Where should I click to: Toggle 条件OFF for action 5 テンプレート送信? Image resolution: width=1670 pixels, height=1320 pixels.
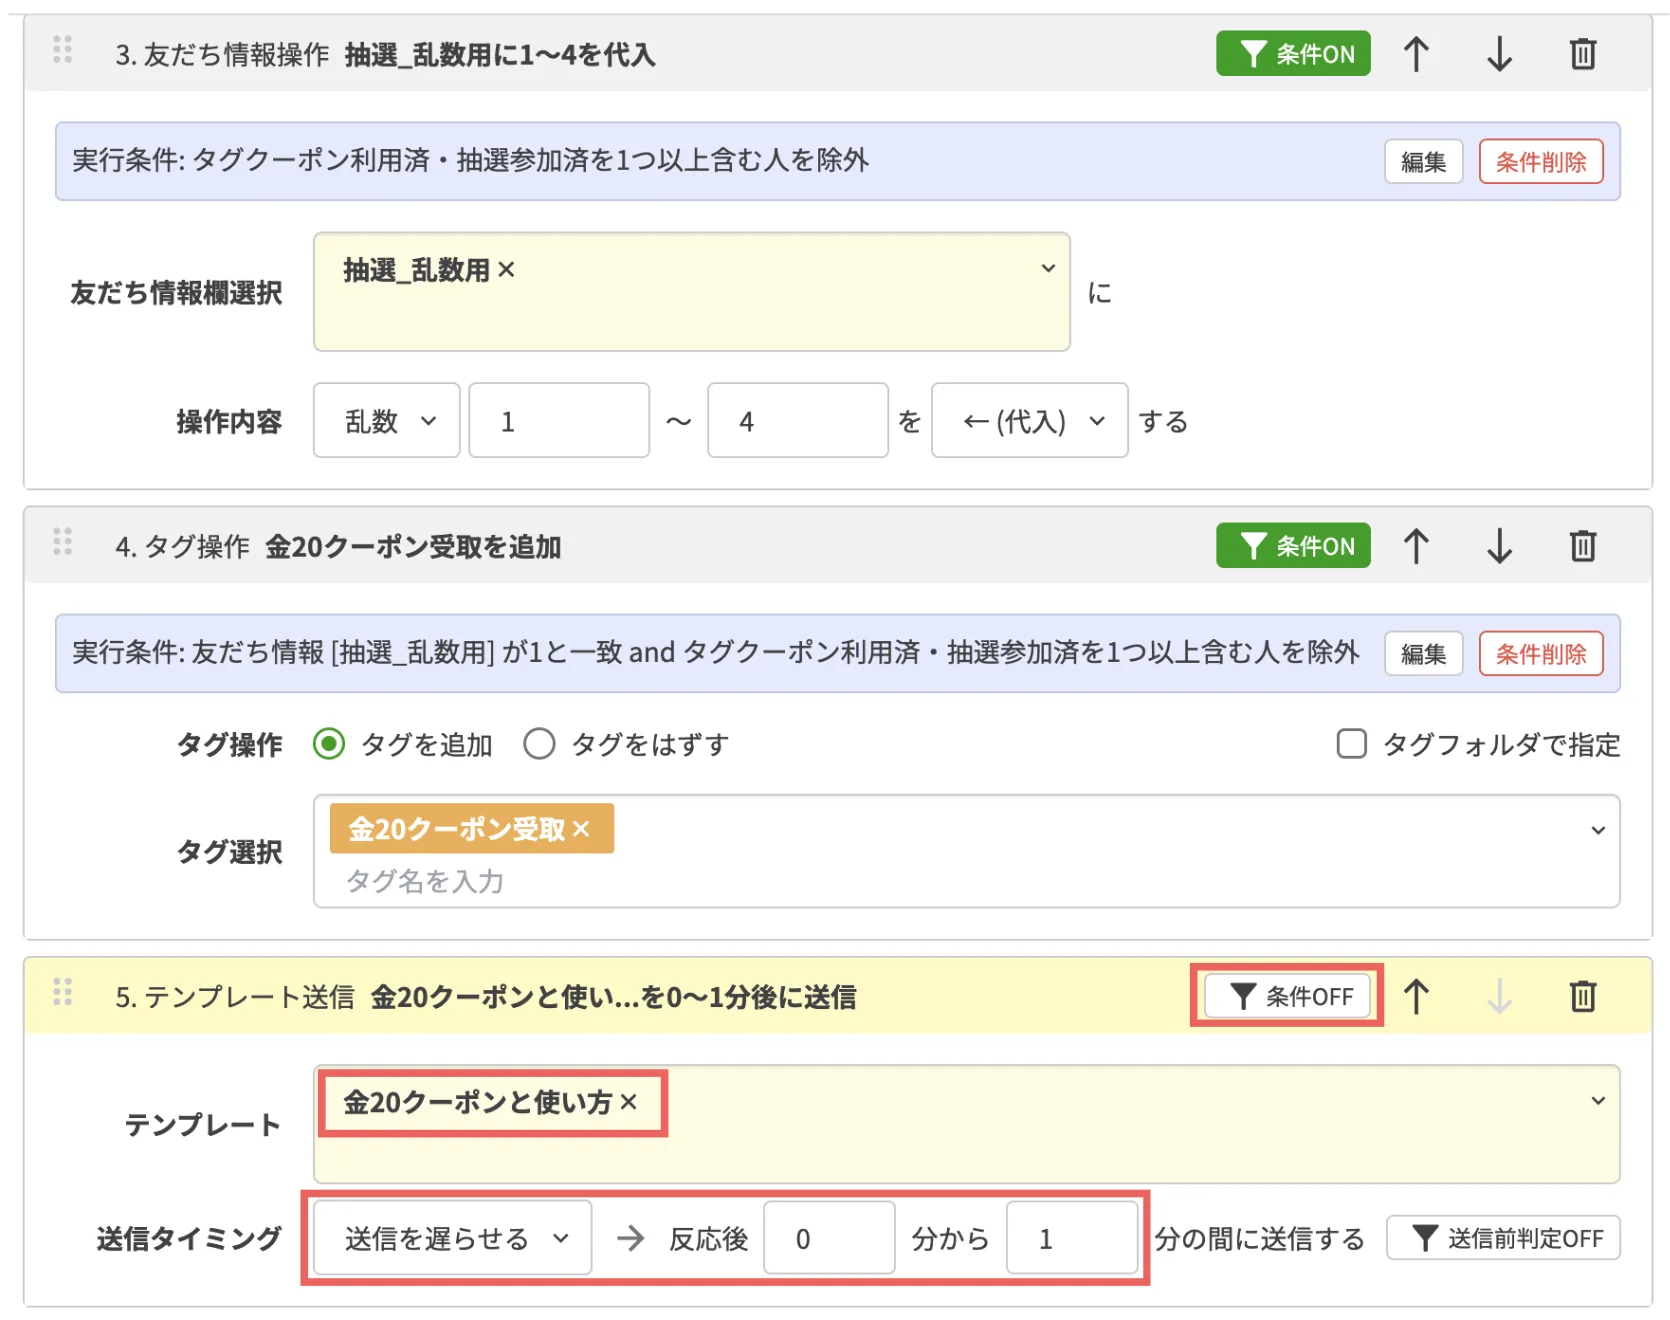coord(1287,996)
